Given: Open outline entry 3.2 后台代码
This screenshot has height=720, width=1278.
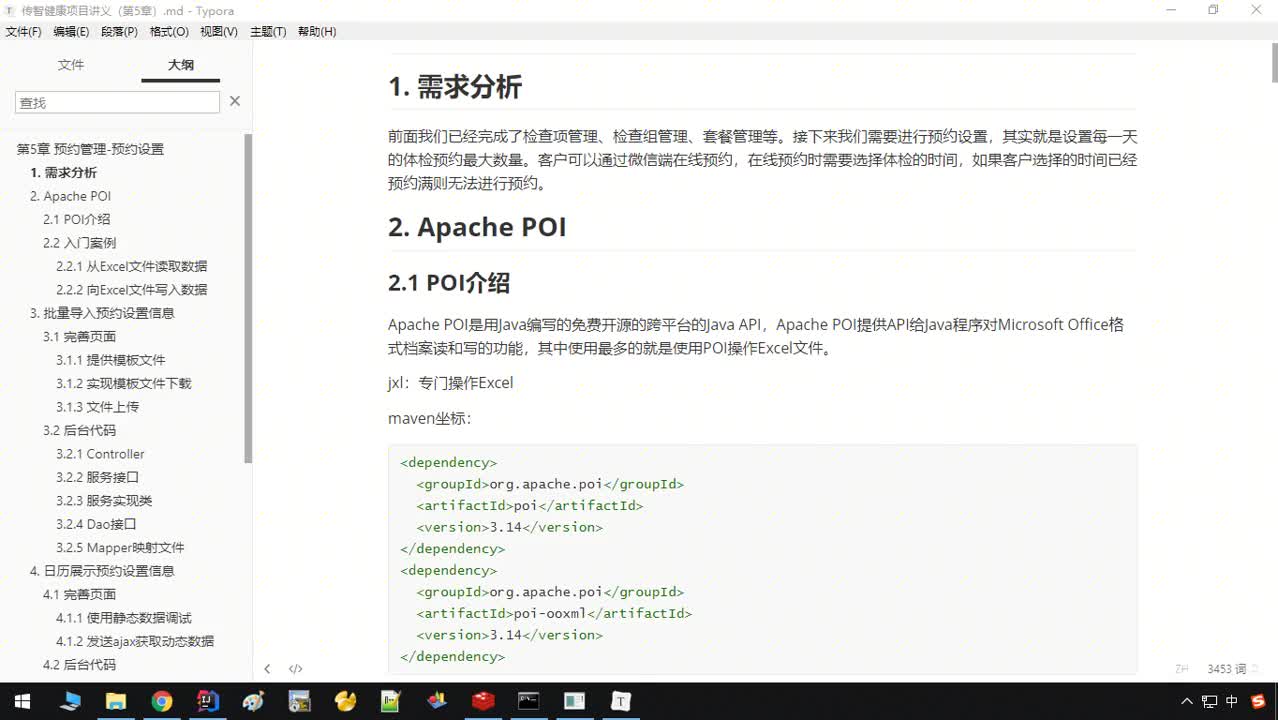Looking at the screenshot, I should click(x=79, y=431).
